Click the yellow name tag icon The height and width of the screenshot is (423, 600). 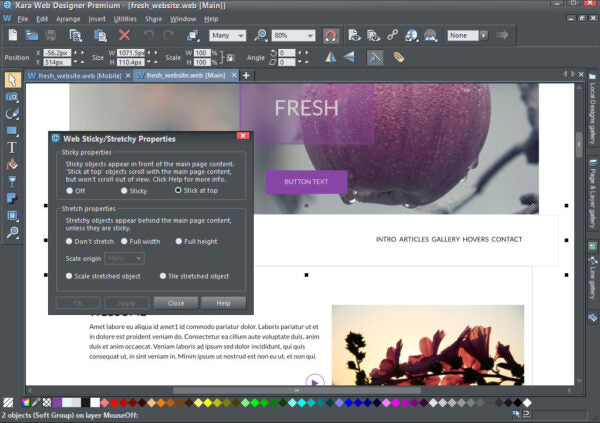(x=398, y=57)
